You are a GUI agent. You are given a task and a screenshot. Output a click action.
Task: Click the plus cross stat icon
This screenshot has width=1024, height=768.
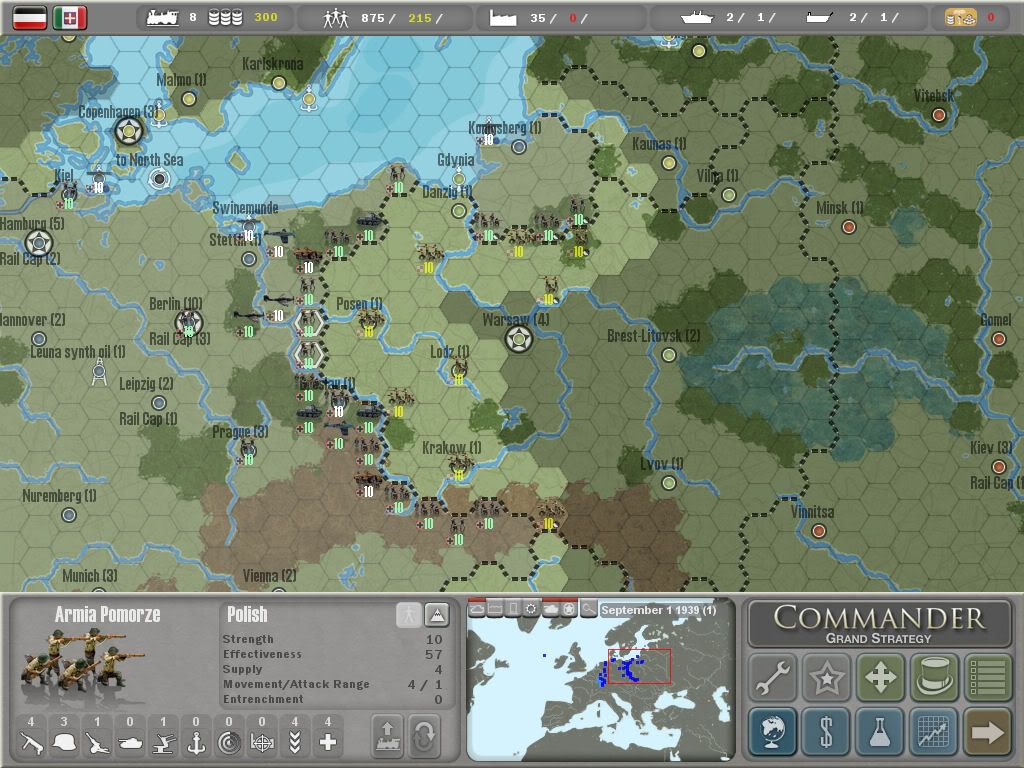(328, 742)
